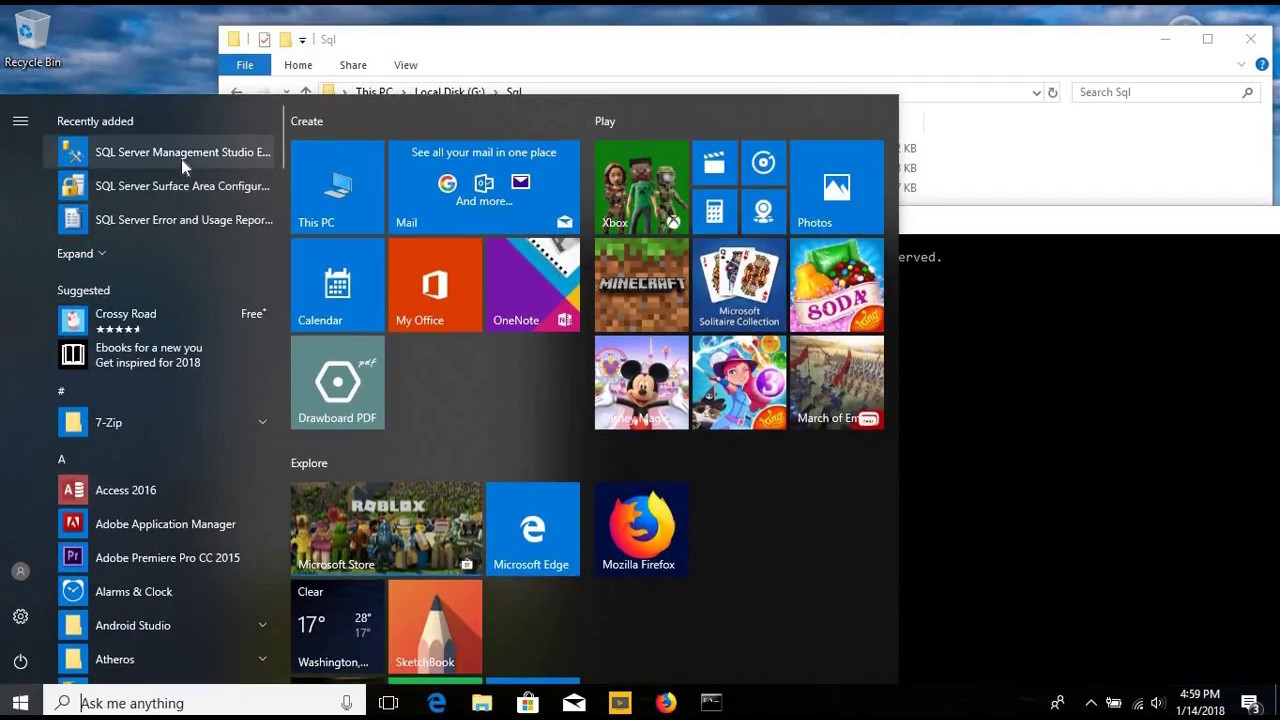Open Candy Crush Soda tile
The width and height of the screenshot is (1280, 720).
837,285
